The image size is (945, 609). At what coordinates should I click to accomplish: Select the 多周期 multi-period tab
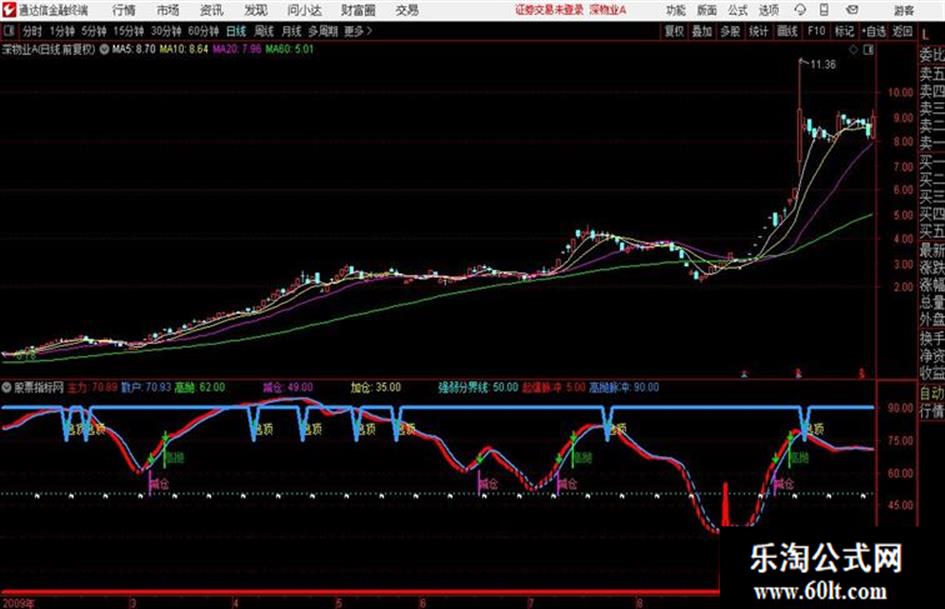(323, 31)
